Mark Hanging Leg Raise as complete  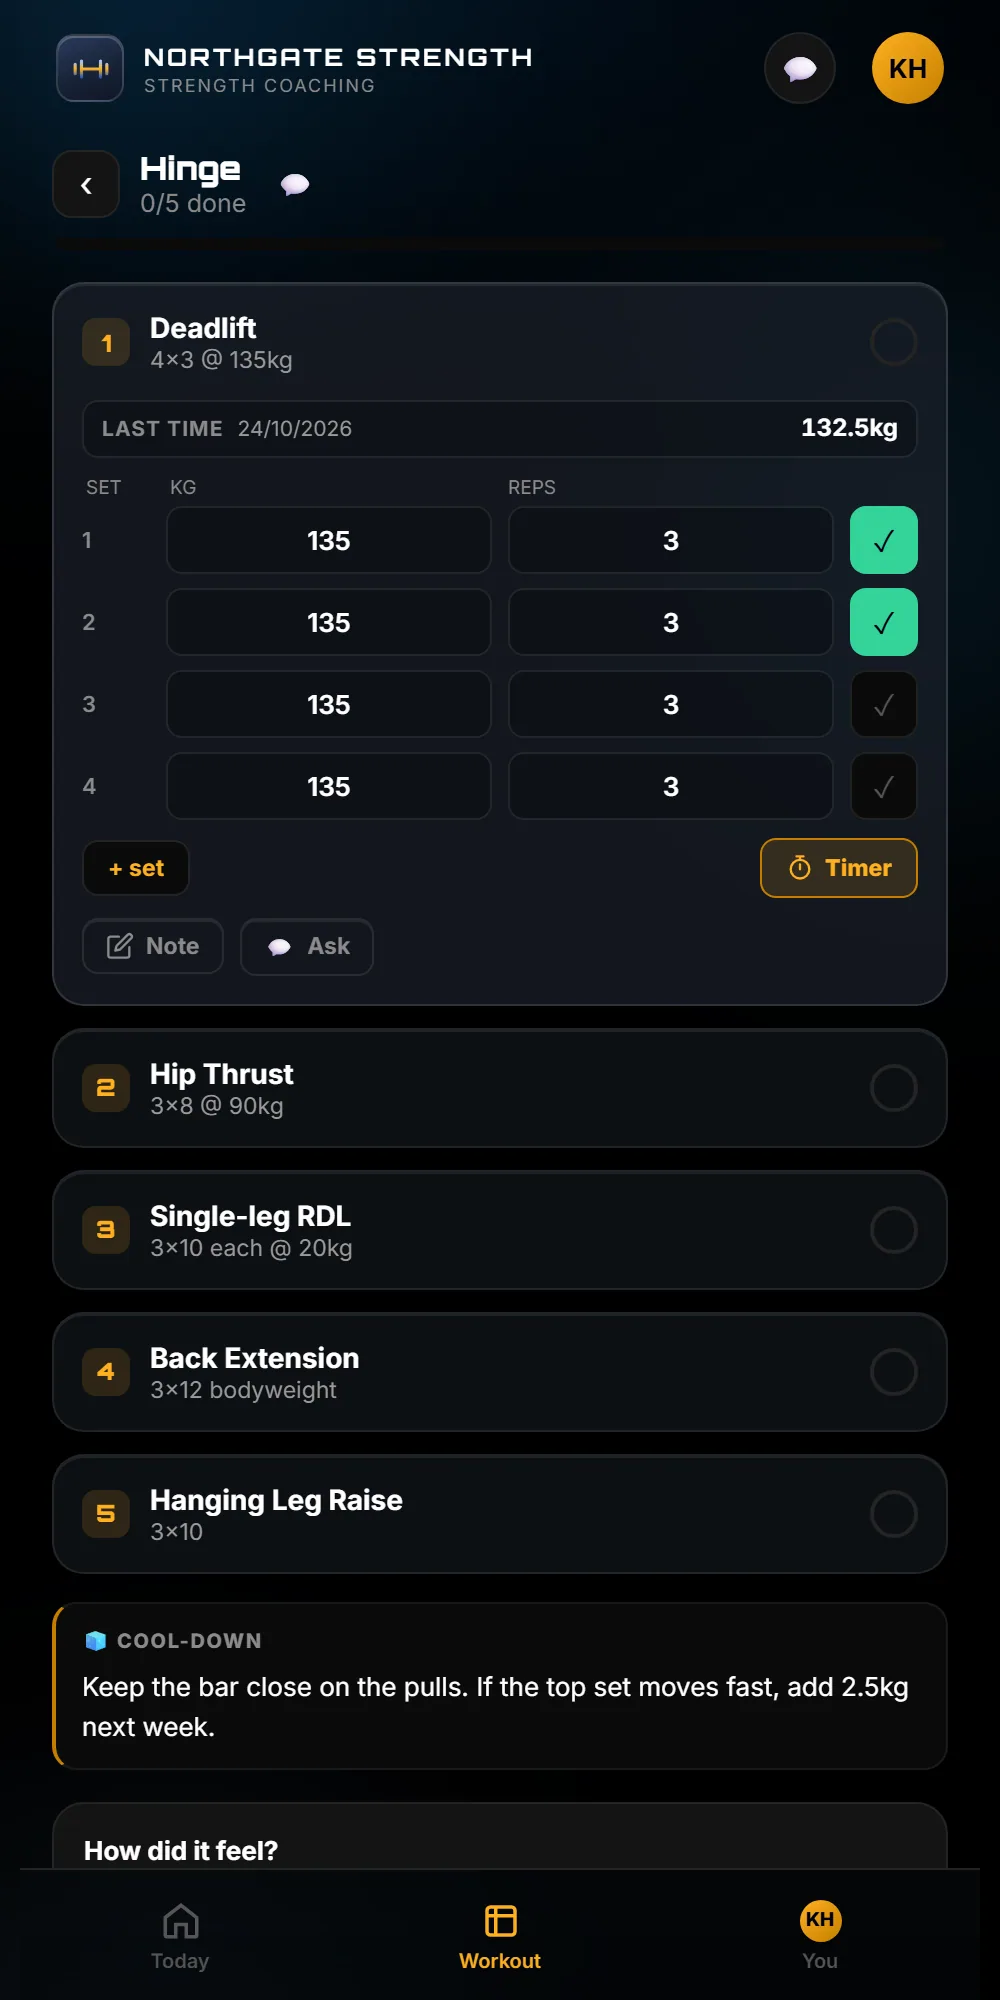[894, 1514]
